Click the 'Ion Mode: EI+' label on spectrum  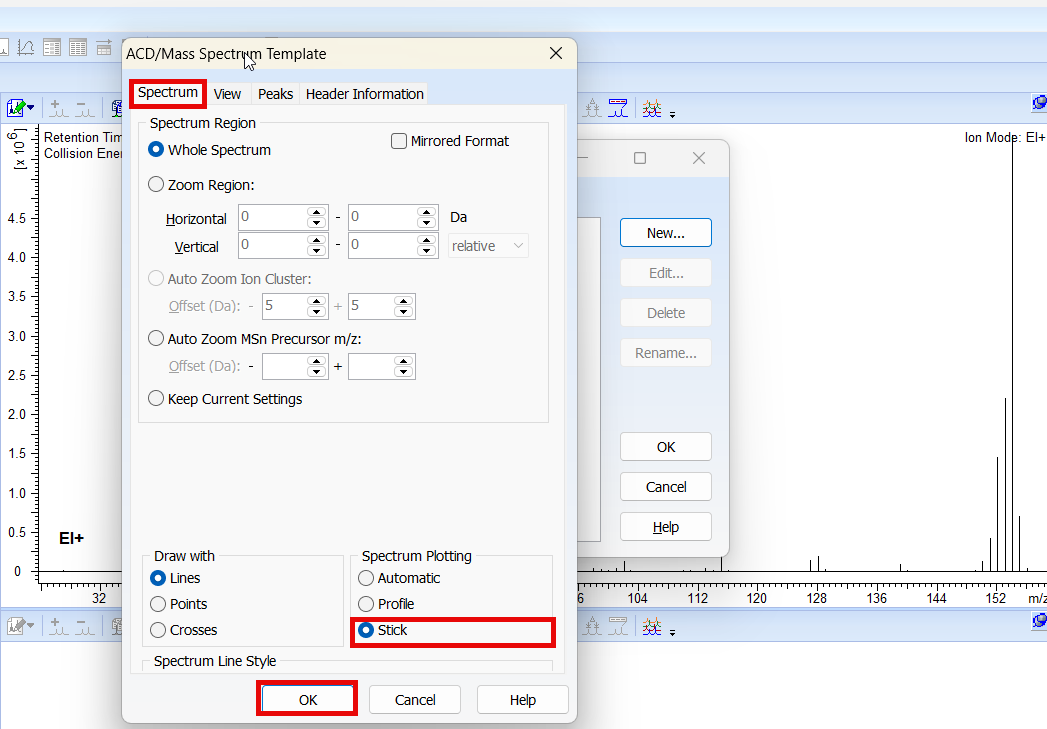pyautogui.click(x=1005, y=138)
